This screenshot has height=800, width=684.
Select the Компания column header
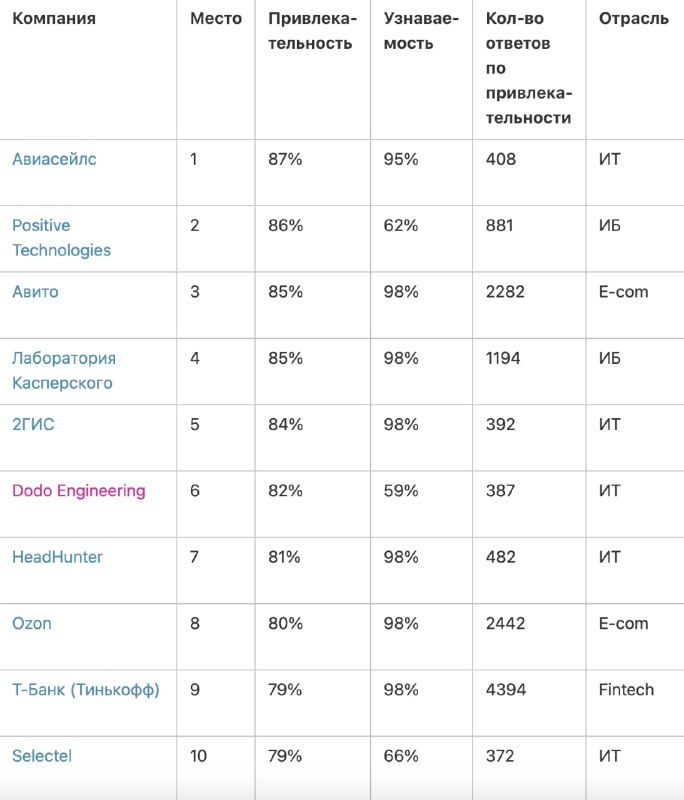54,18
